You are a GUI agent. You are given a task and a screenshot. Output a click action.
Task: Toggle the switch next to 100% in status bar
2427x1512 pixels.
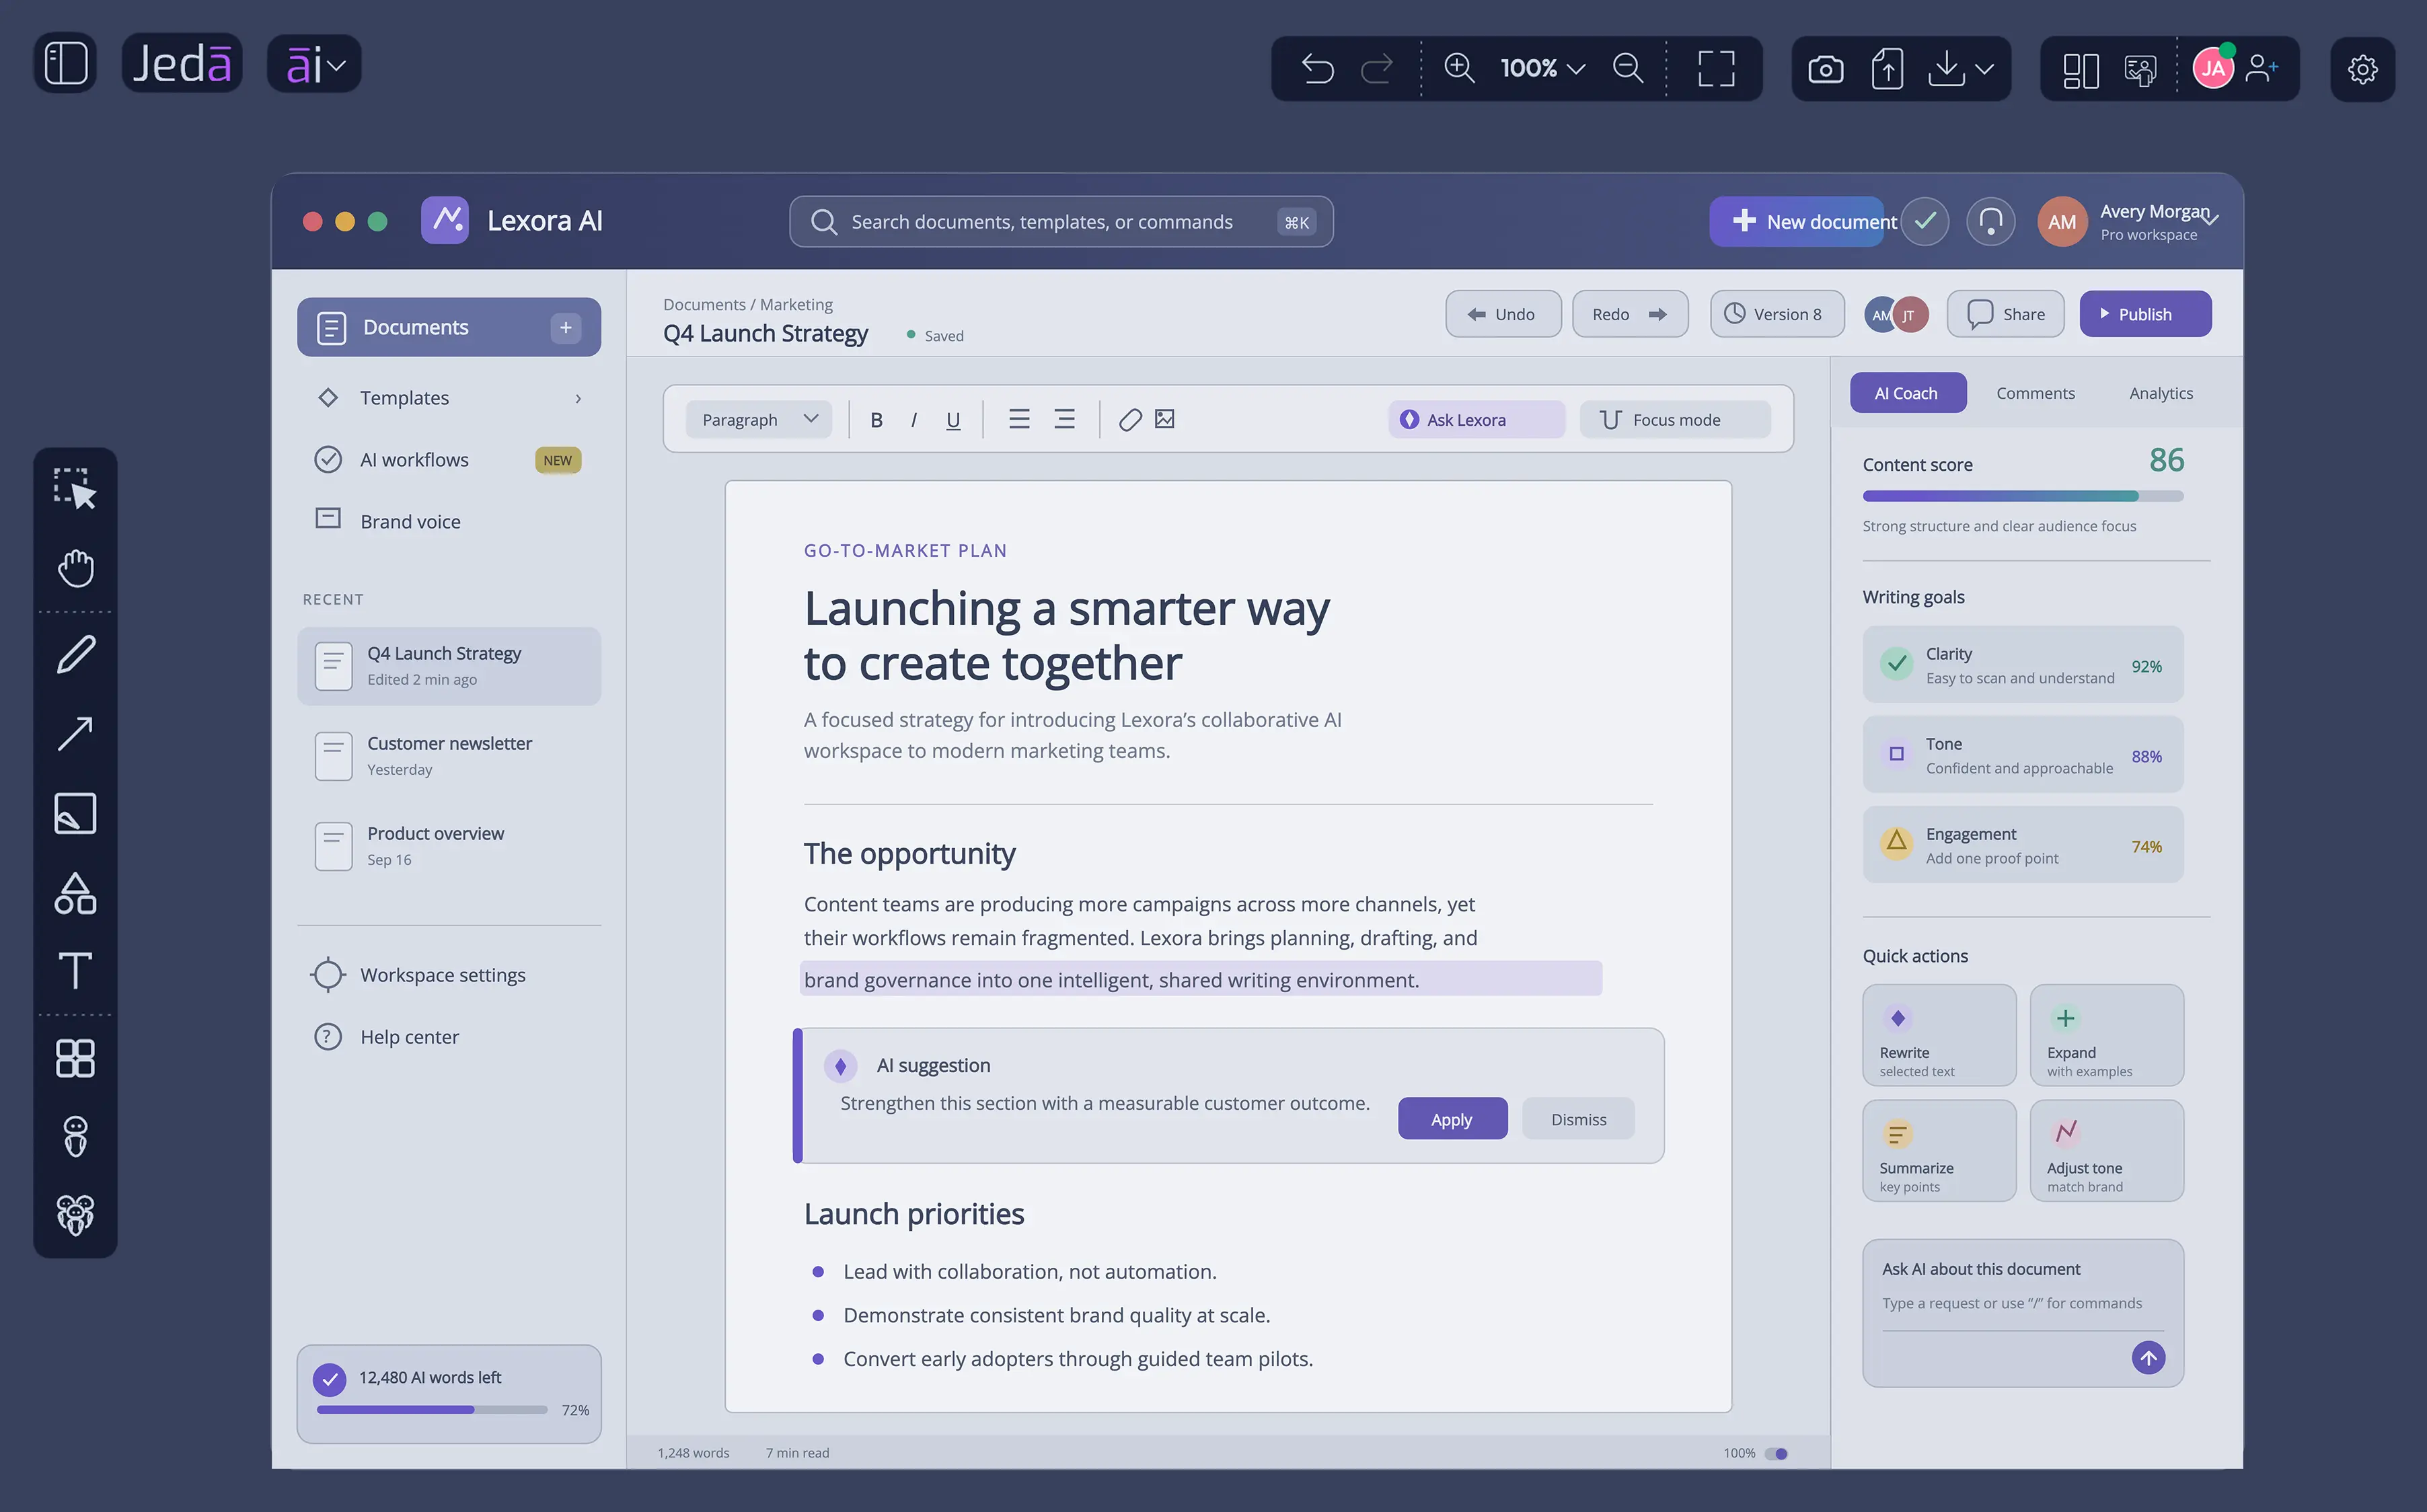click(x=1777, y=1453)
